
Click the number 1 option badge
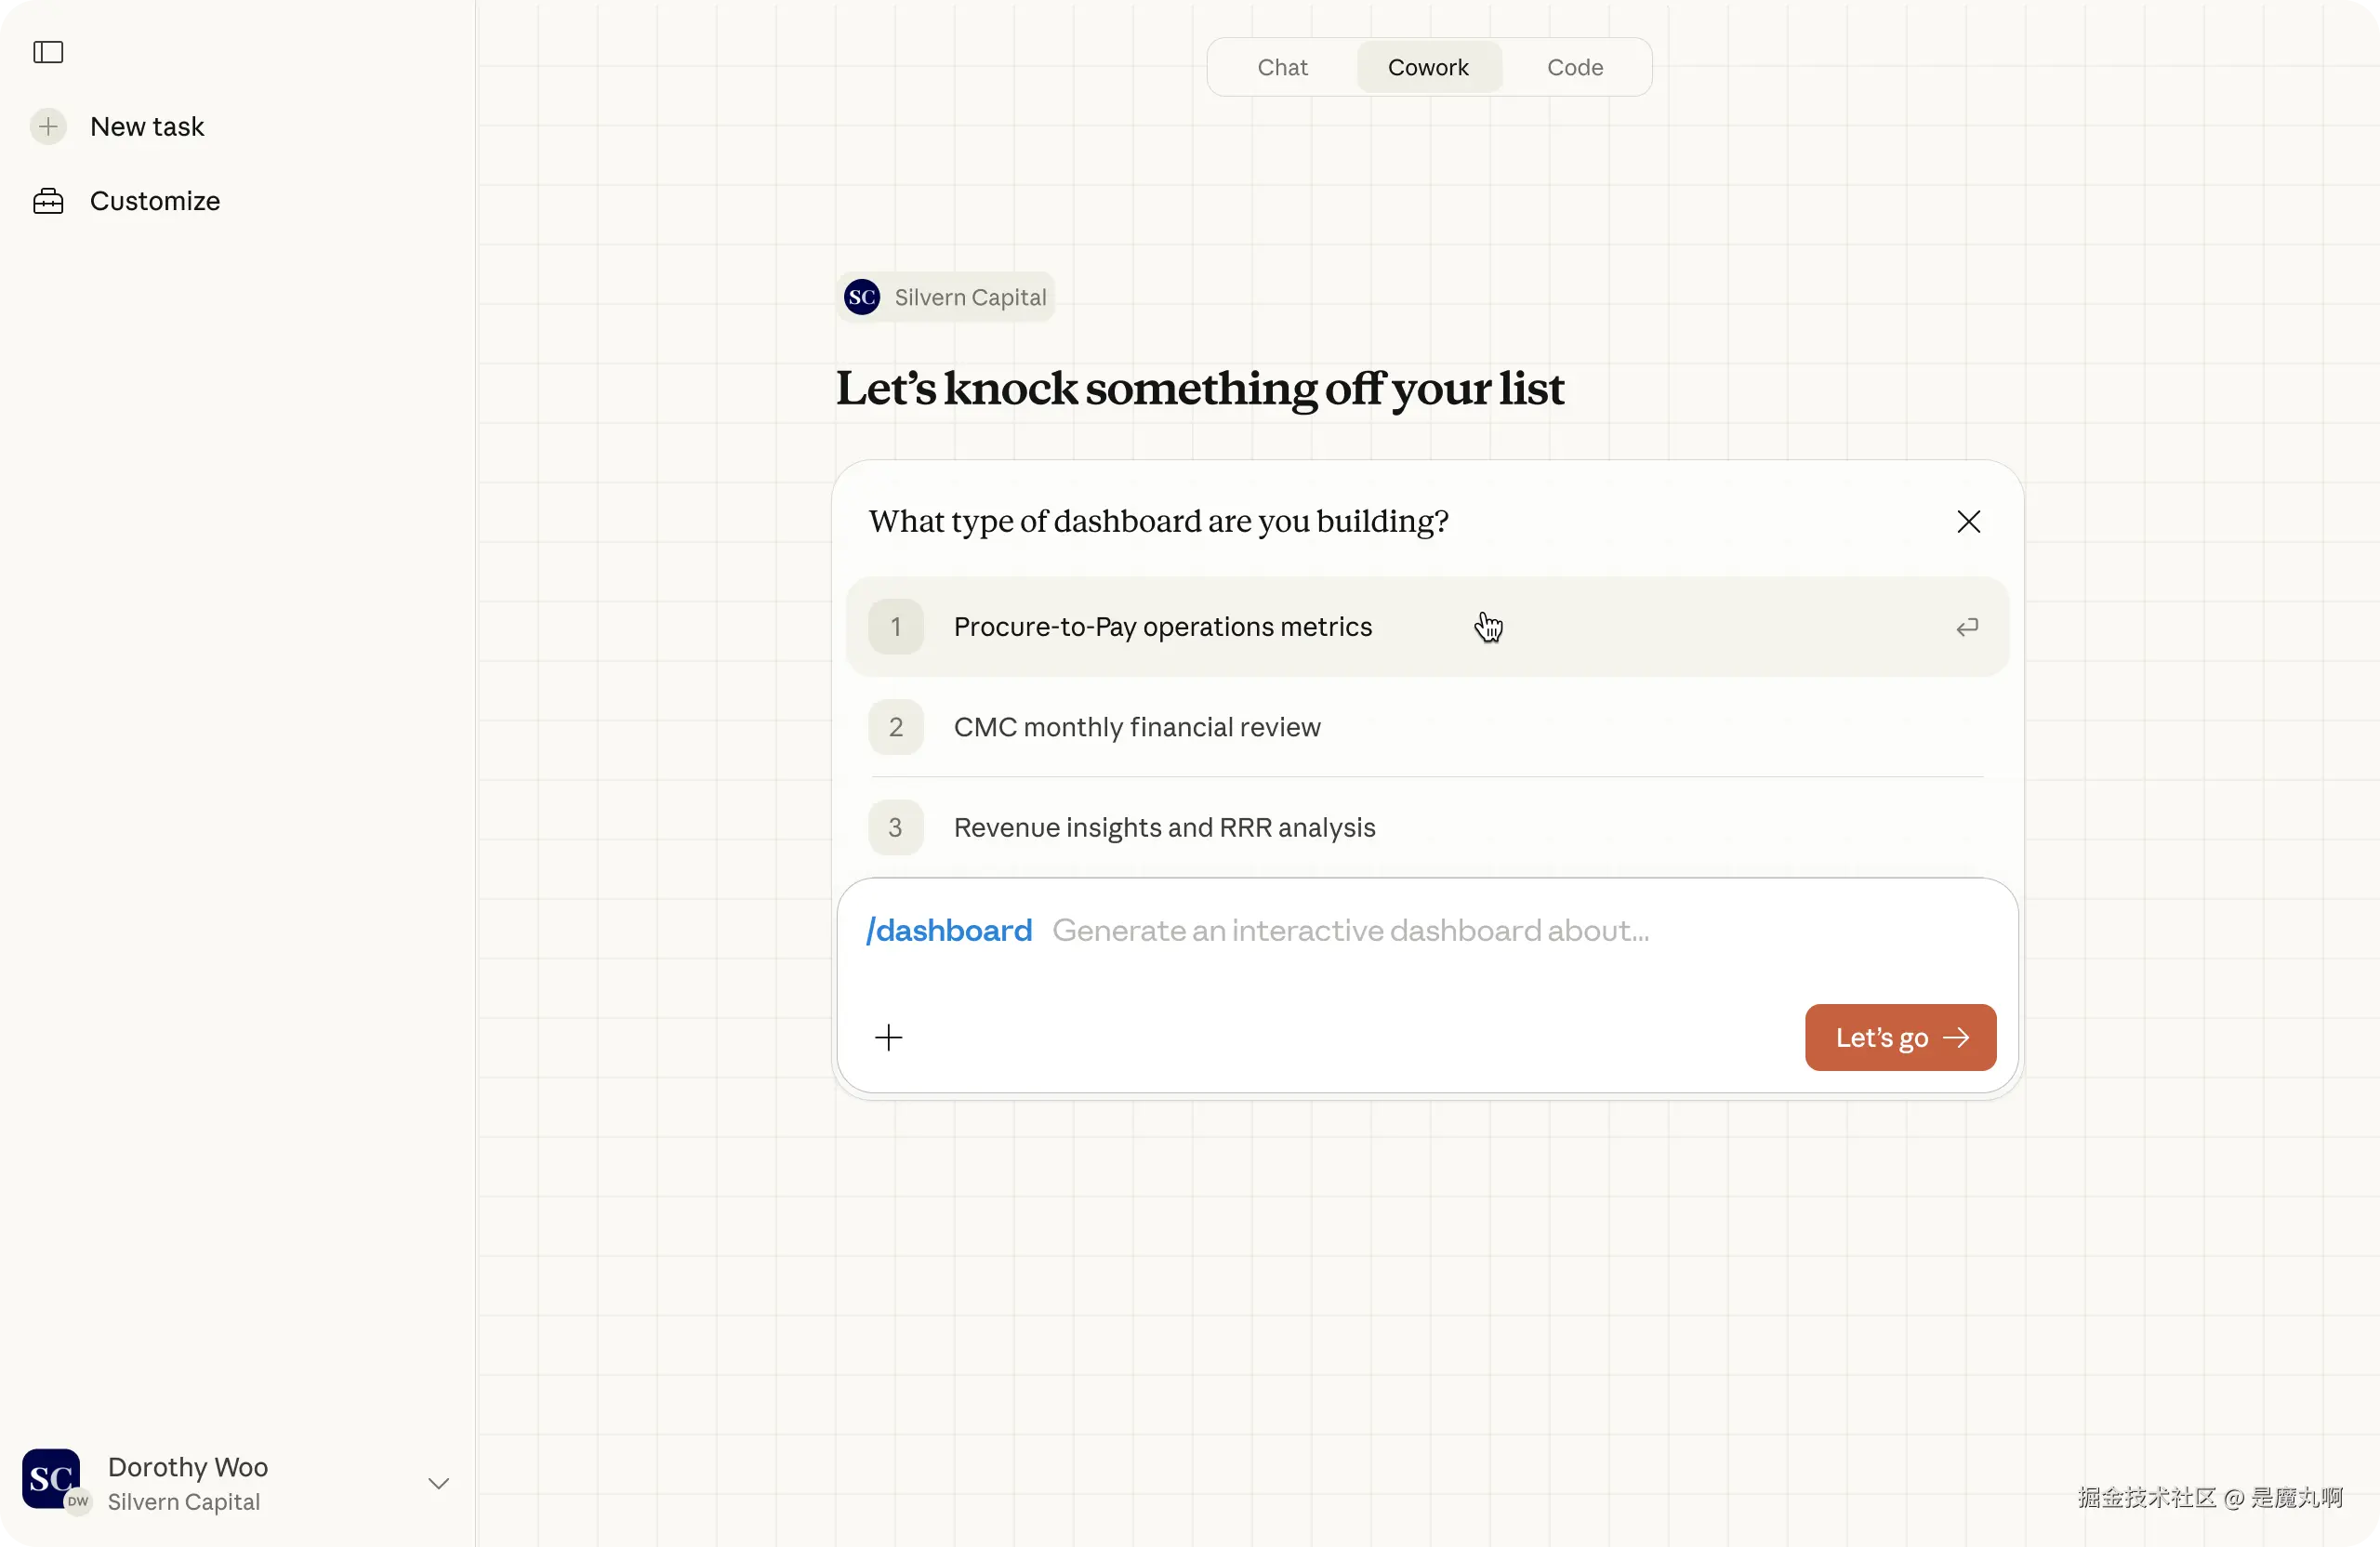coord(895,627)
